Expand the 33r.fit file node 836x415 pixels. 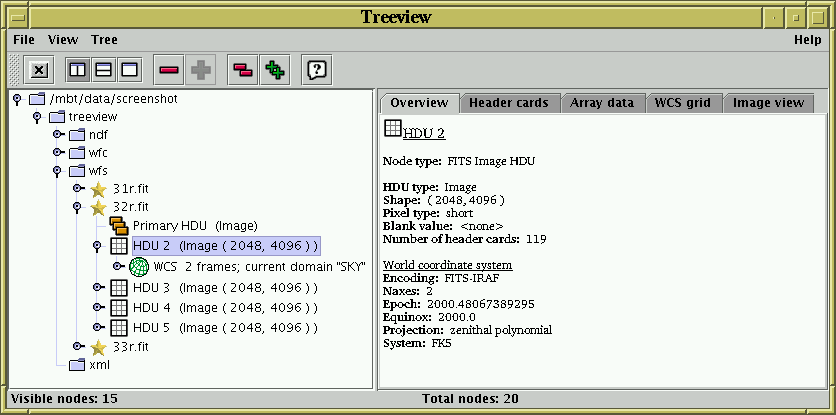[77, 346]
